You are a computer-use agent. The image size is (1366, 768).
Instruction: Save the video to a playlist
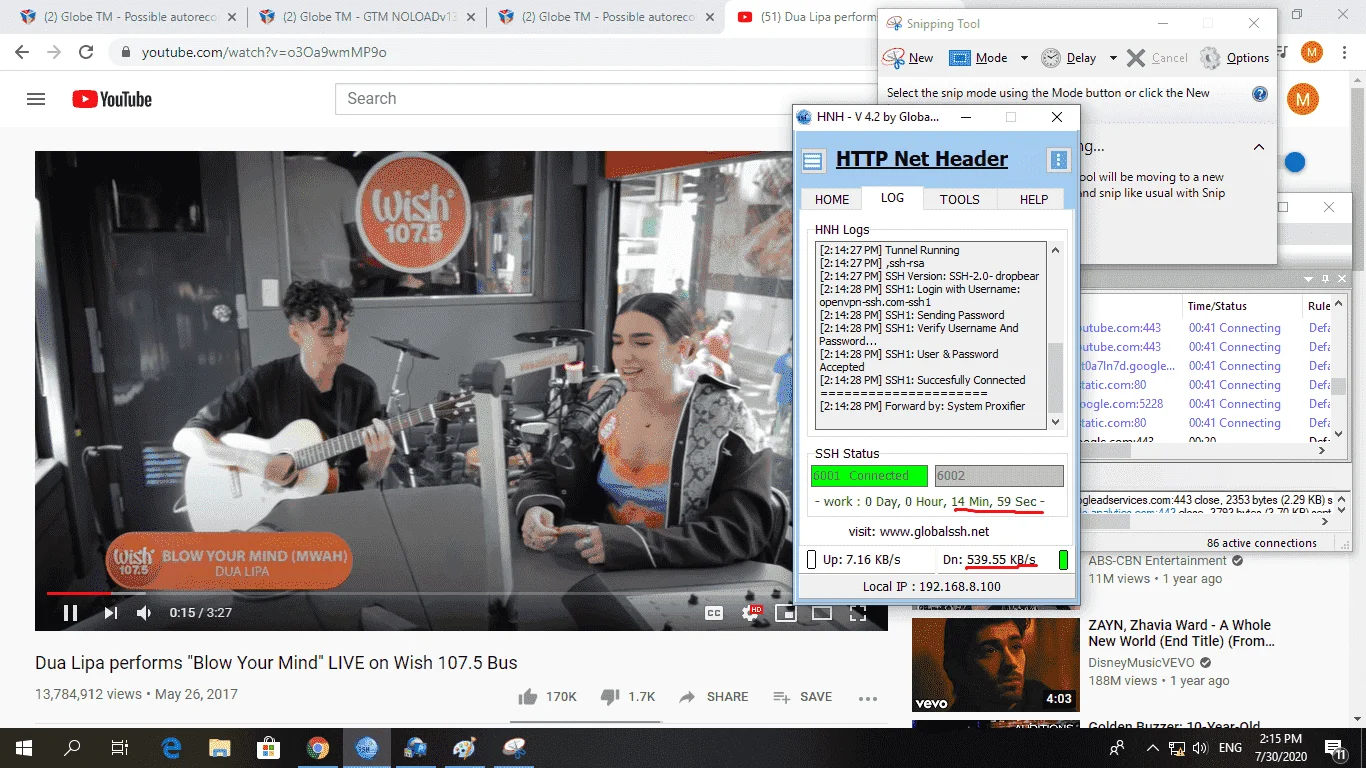[x=803, y=697]
